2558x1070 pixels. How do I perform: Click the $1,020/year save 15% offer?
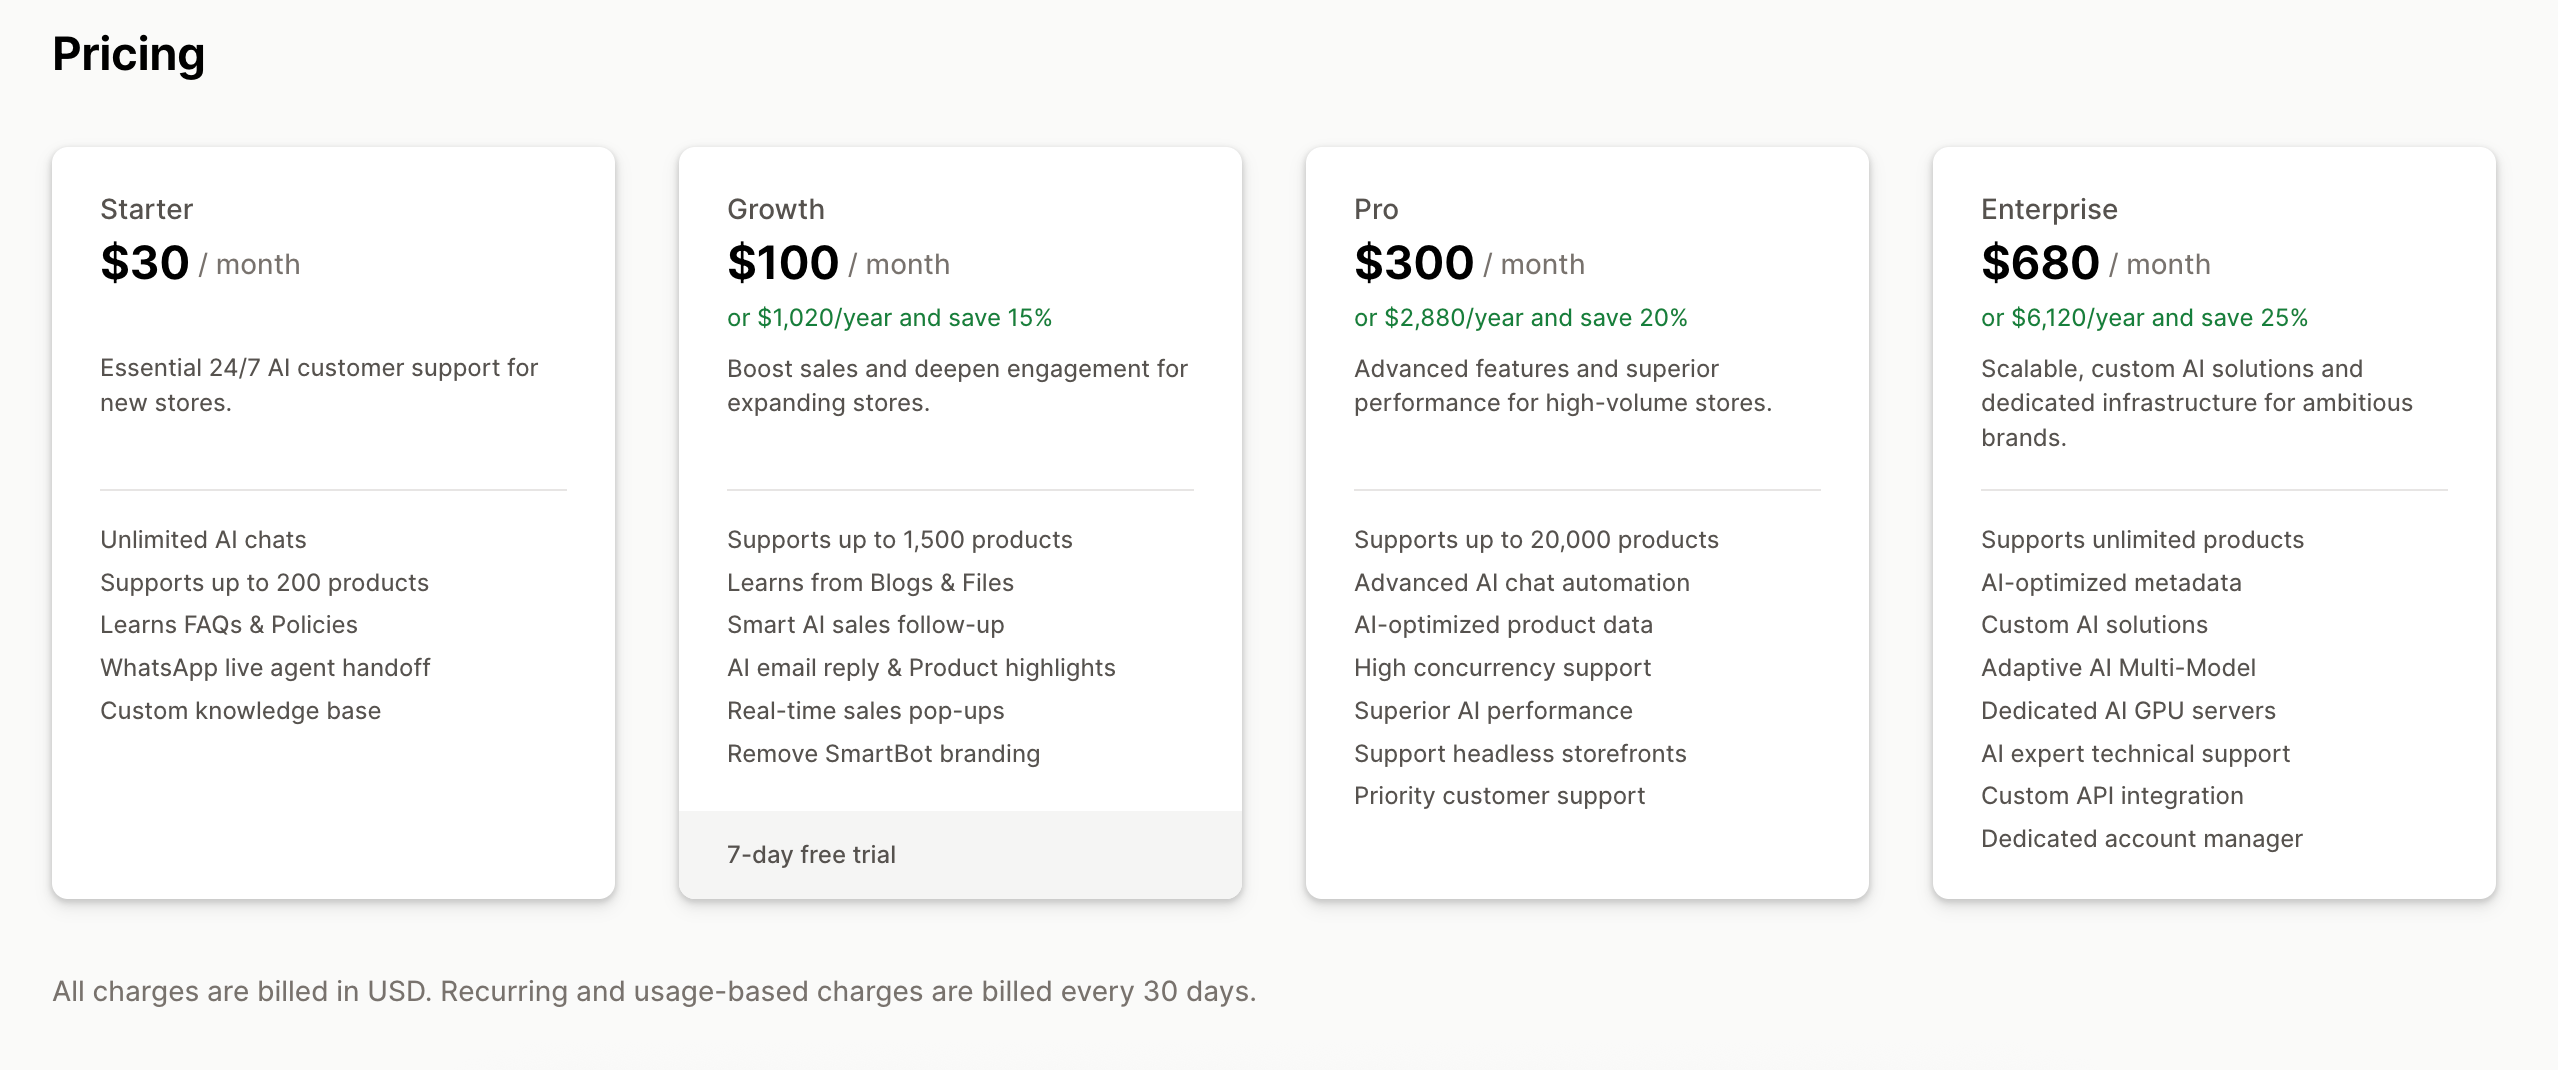click(x=889, y=318)
